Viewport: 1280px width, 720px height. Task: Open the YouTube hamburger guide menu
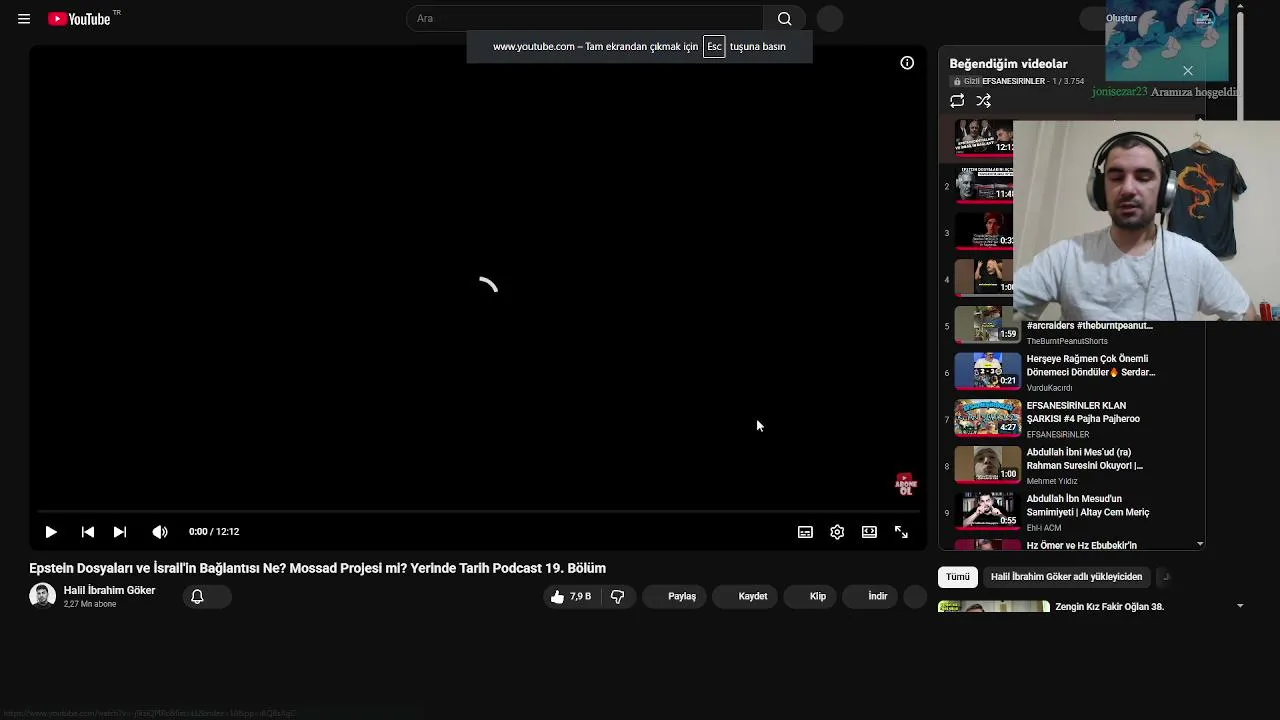[24, 19]
